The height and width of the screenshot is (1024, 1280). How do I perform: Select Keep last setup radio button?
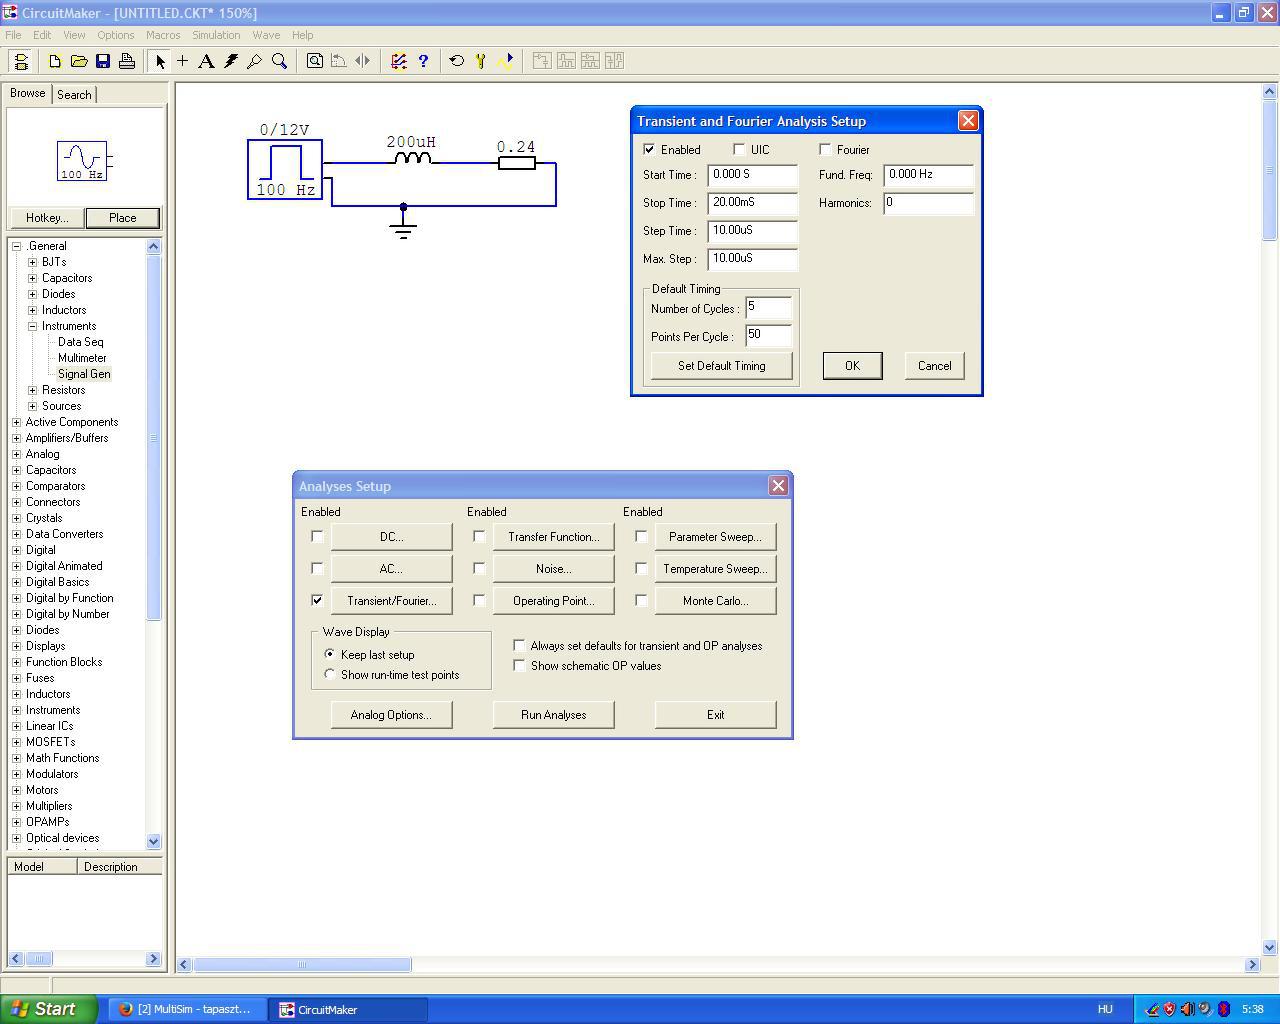[330, 654]
